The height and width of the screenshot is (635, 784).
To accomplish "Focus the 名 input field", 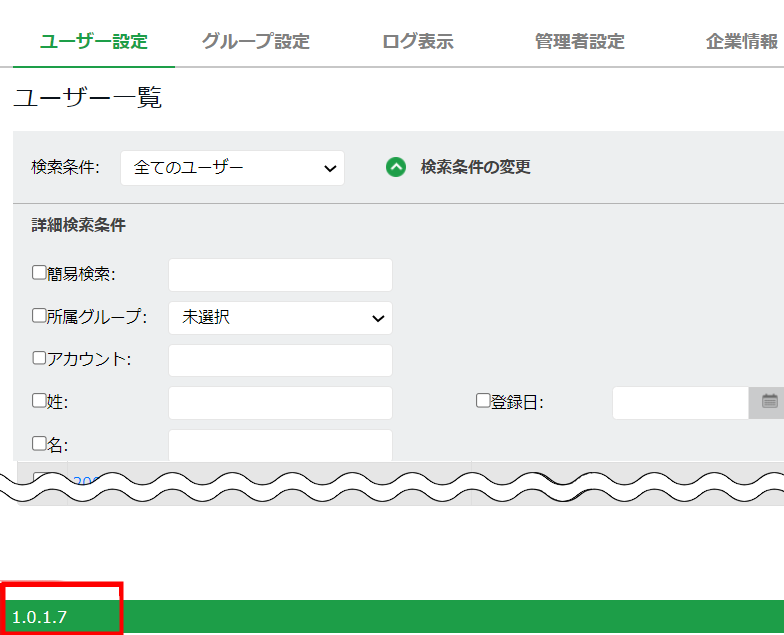I will [x=280, y=445].
